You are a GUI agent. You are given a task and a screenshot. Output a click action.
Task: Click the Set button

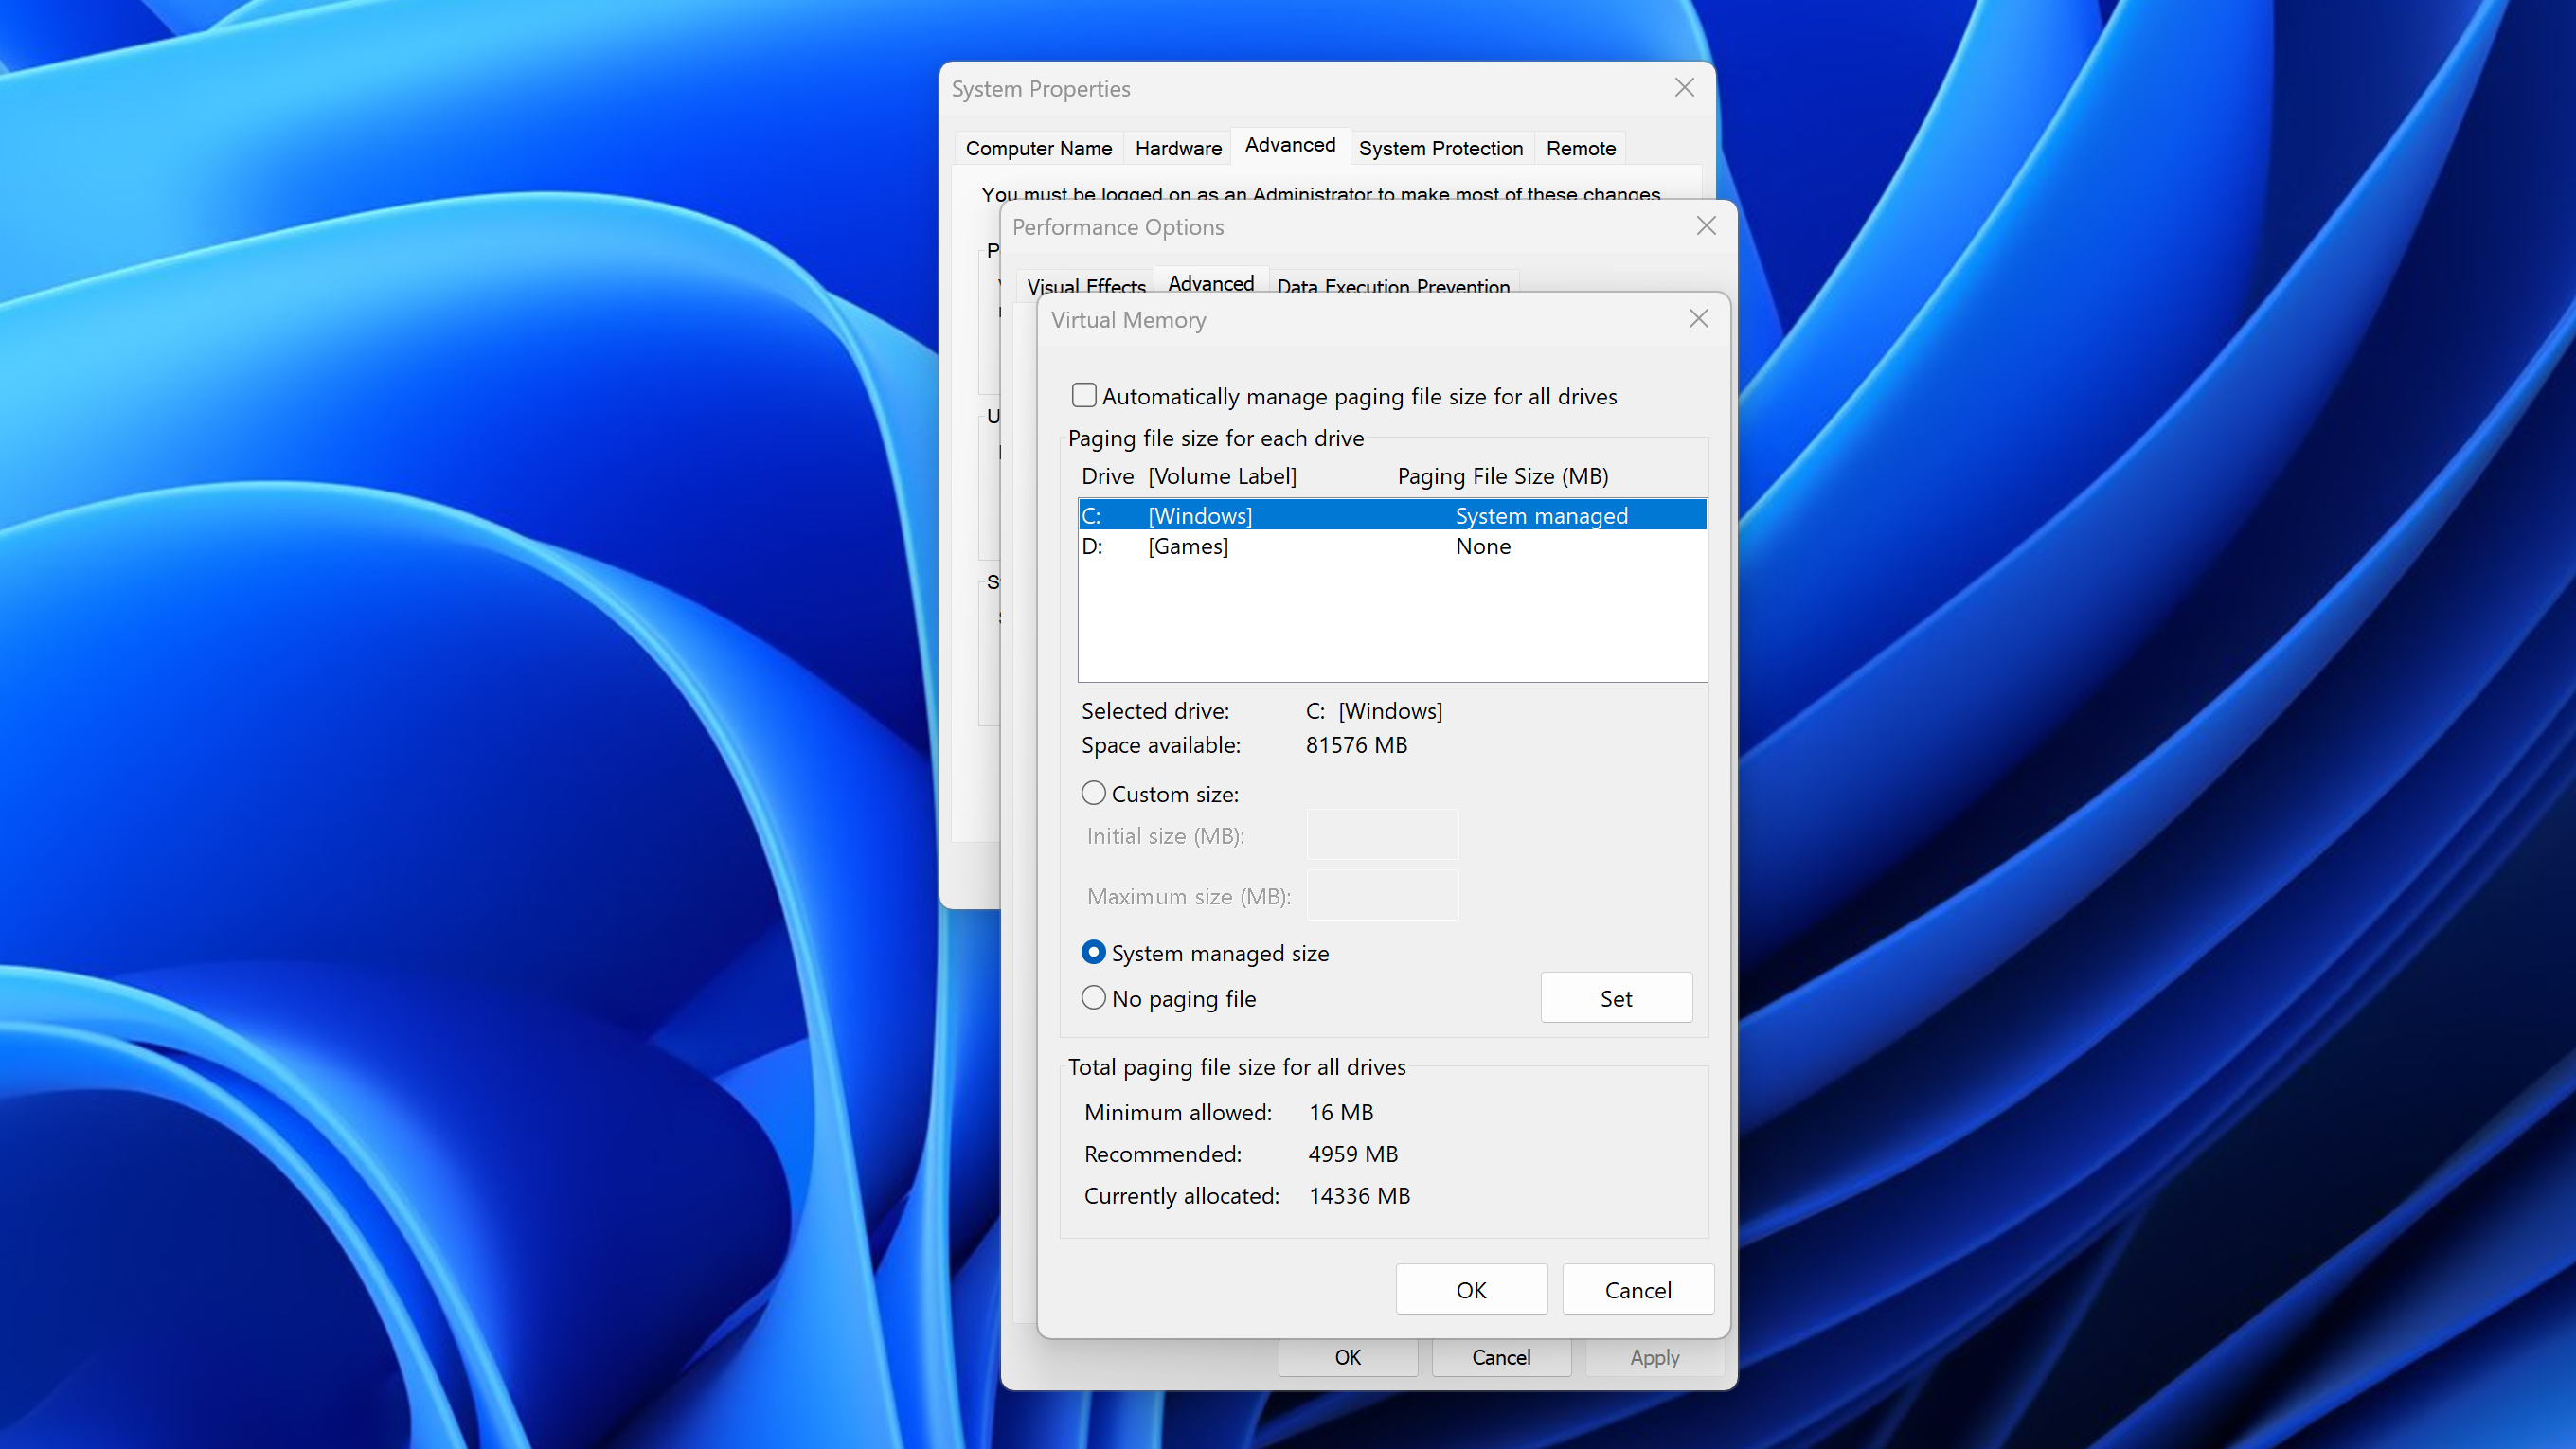(x=1616, y=997)
